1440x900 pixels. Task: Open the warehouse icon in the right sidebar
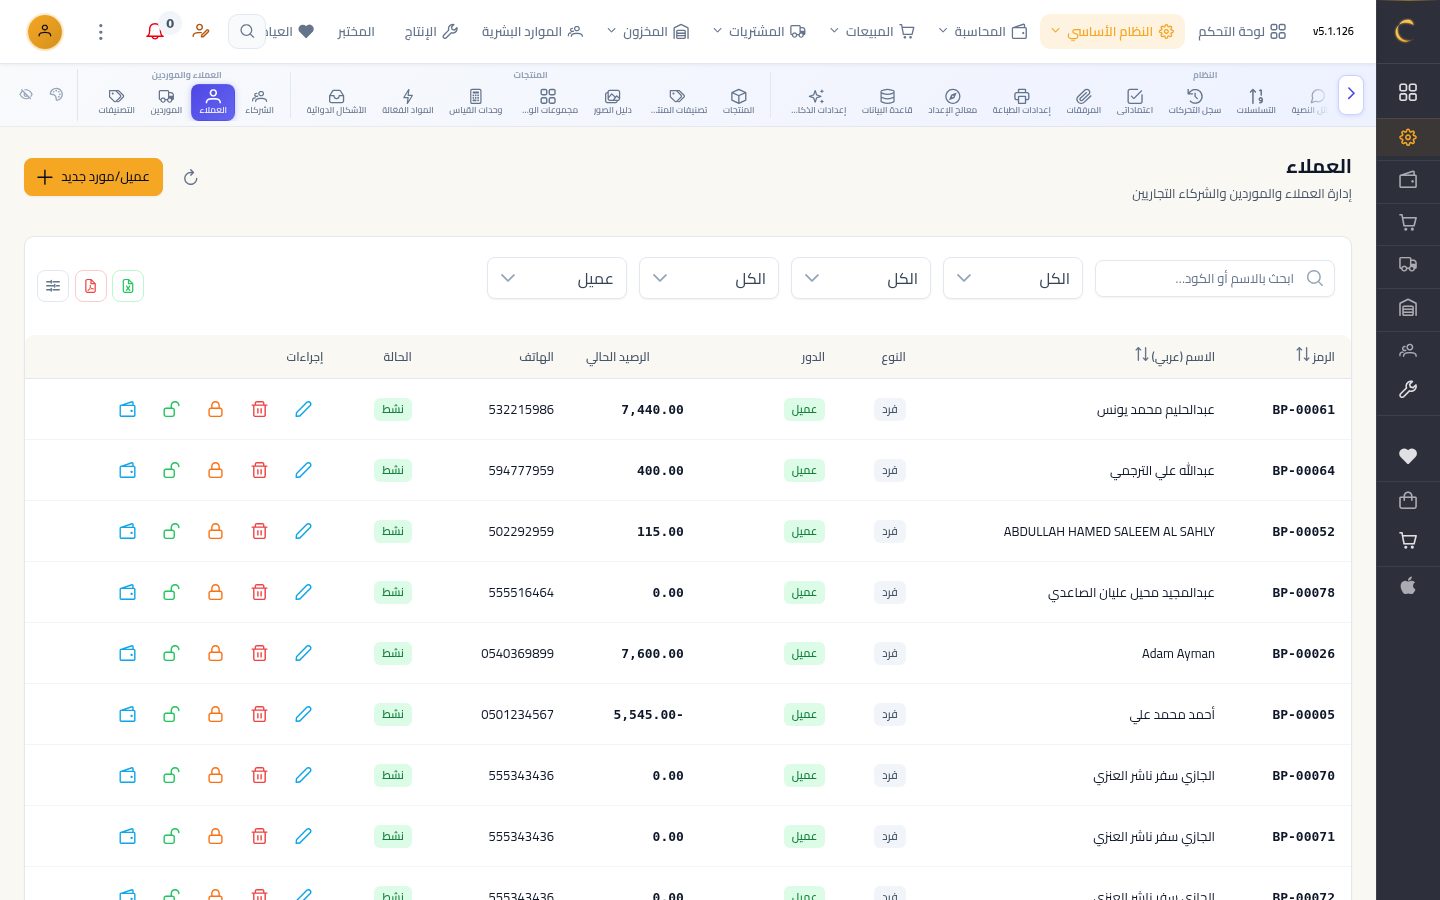pos(1408,308)
